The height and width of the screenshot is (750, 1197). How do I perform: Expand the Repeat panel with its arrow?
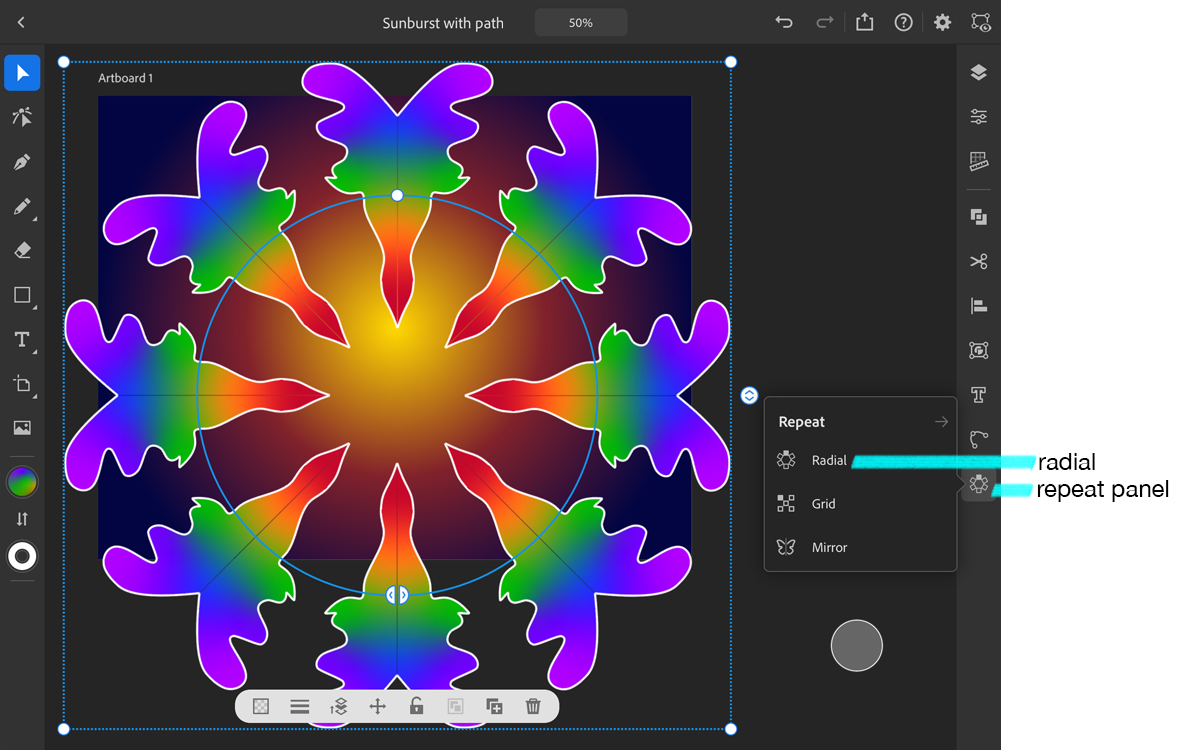pos(941,421)
